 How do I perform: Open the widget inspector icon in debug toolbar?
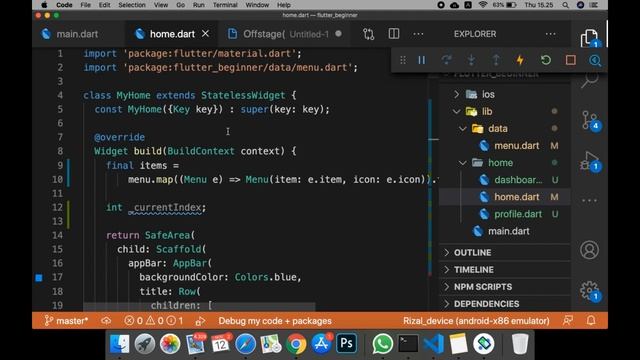[595, 60]
